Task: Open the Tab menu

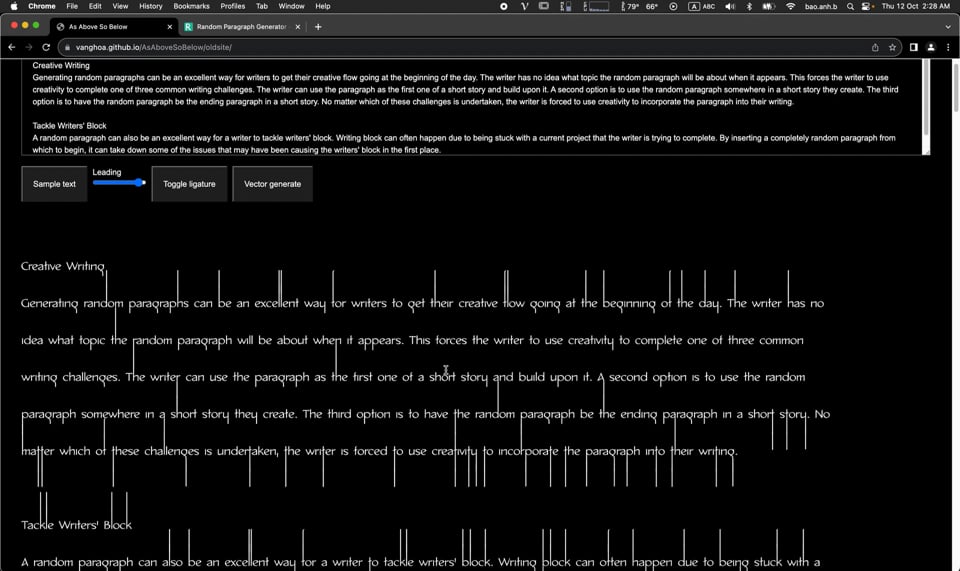Action: click(x=262, y=6)
